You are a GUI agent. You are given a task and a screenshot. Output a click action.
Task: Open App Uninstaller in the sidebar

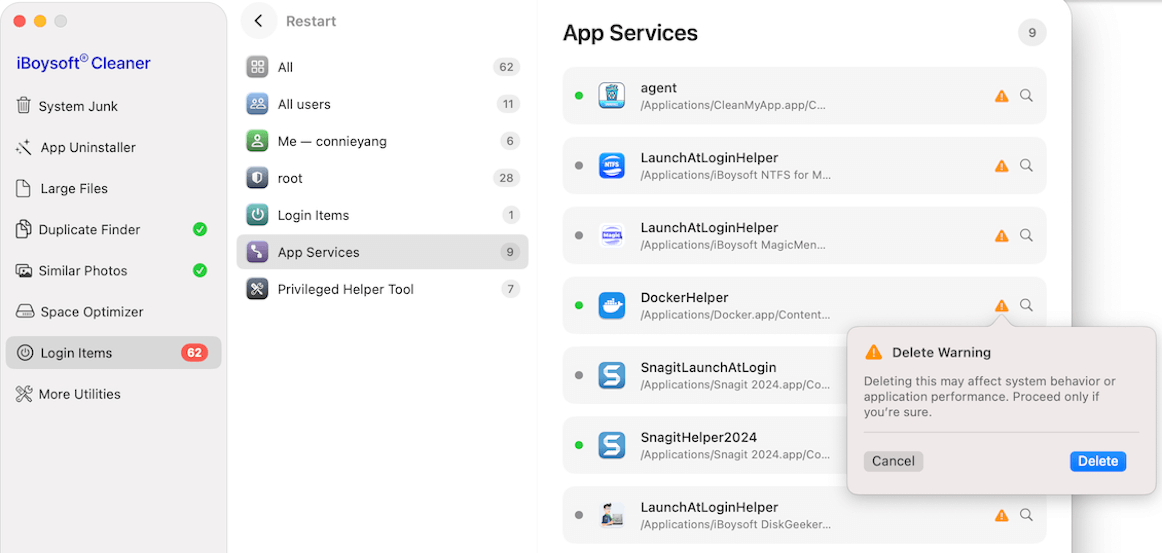[88, 147]
